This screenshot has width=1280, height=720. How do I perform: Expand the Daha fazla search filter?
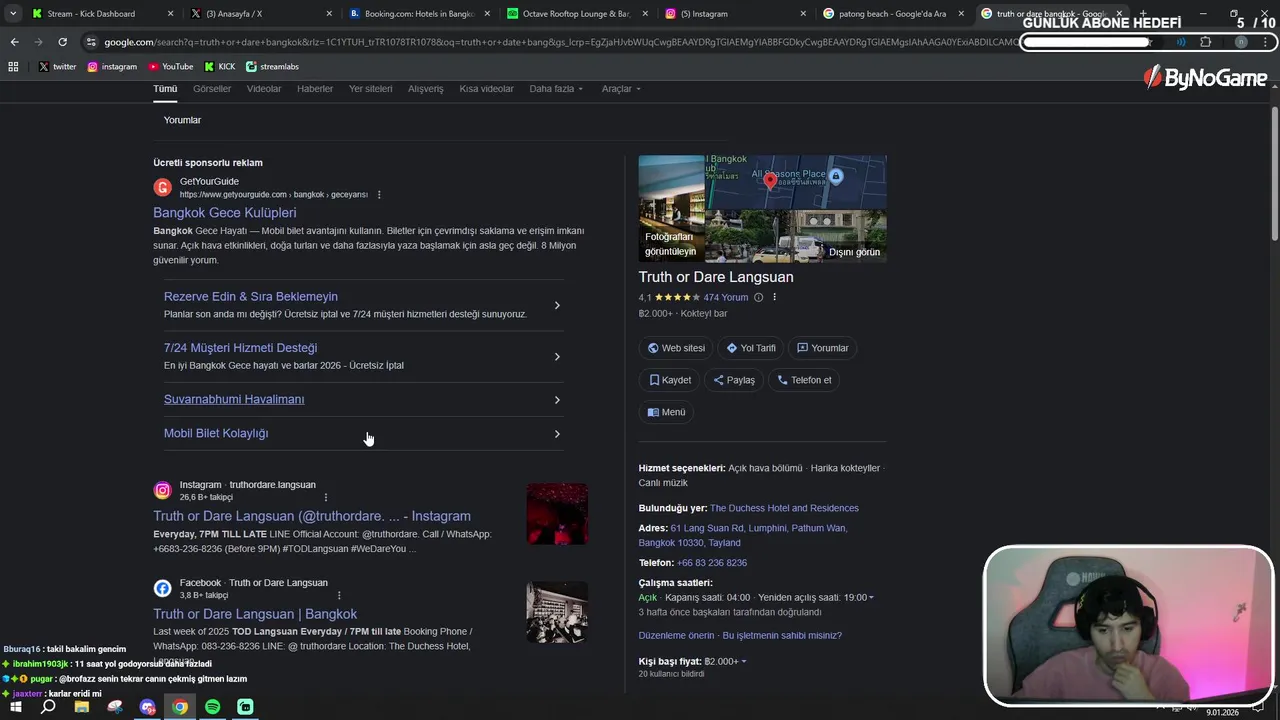555,89
